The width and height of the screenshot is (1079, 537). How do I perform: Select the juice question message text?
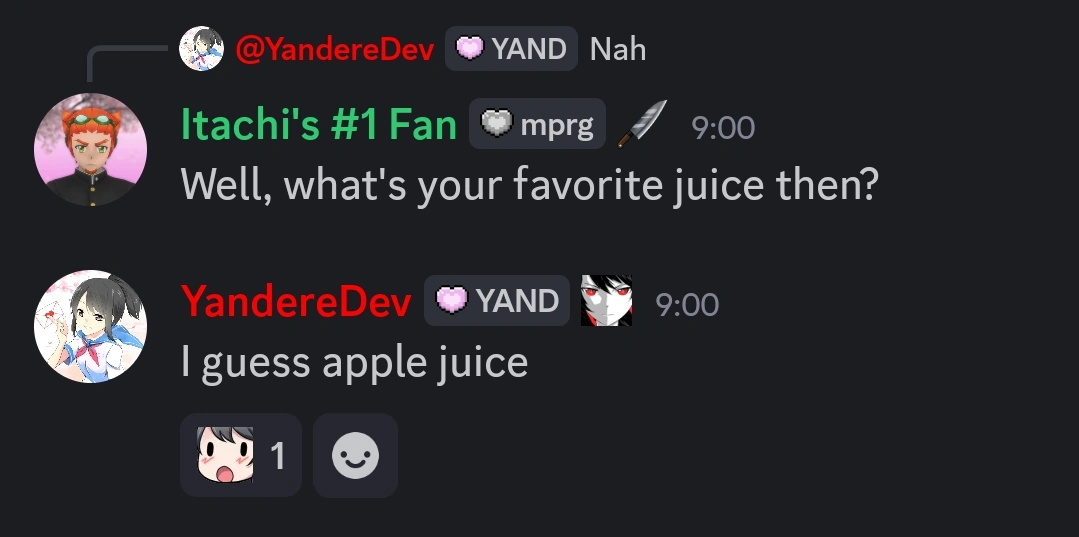[530, 186]
